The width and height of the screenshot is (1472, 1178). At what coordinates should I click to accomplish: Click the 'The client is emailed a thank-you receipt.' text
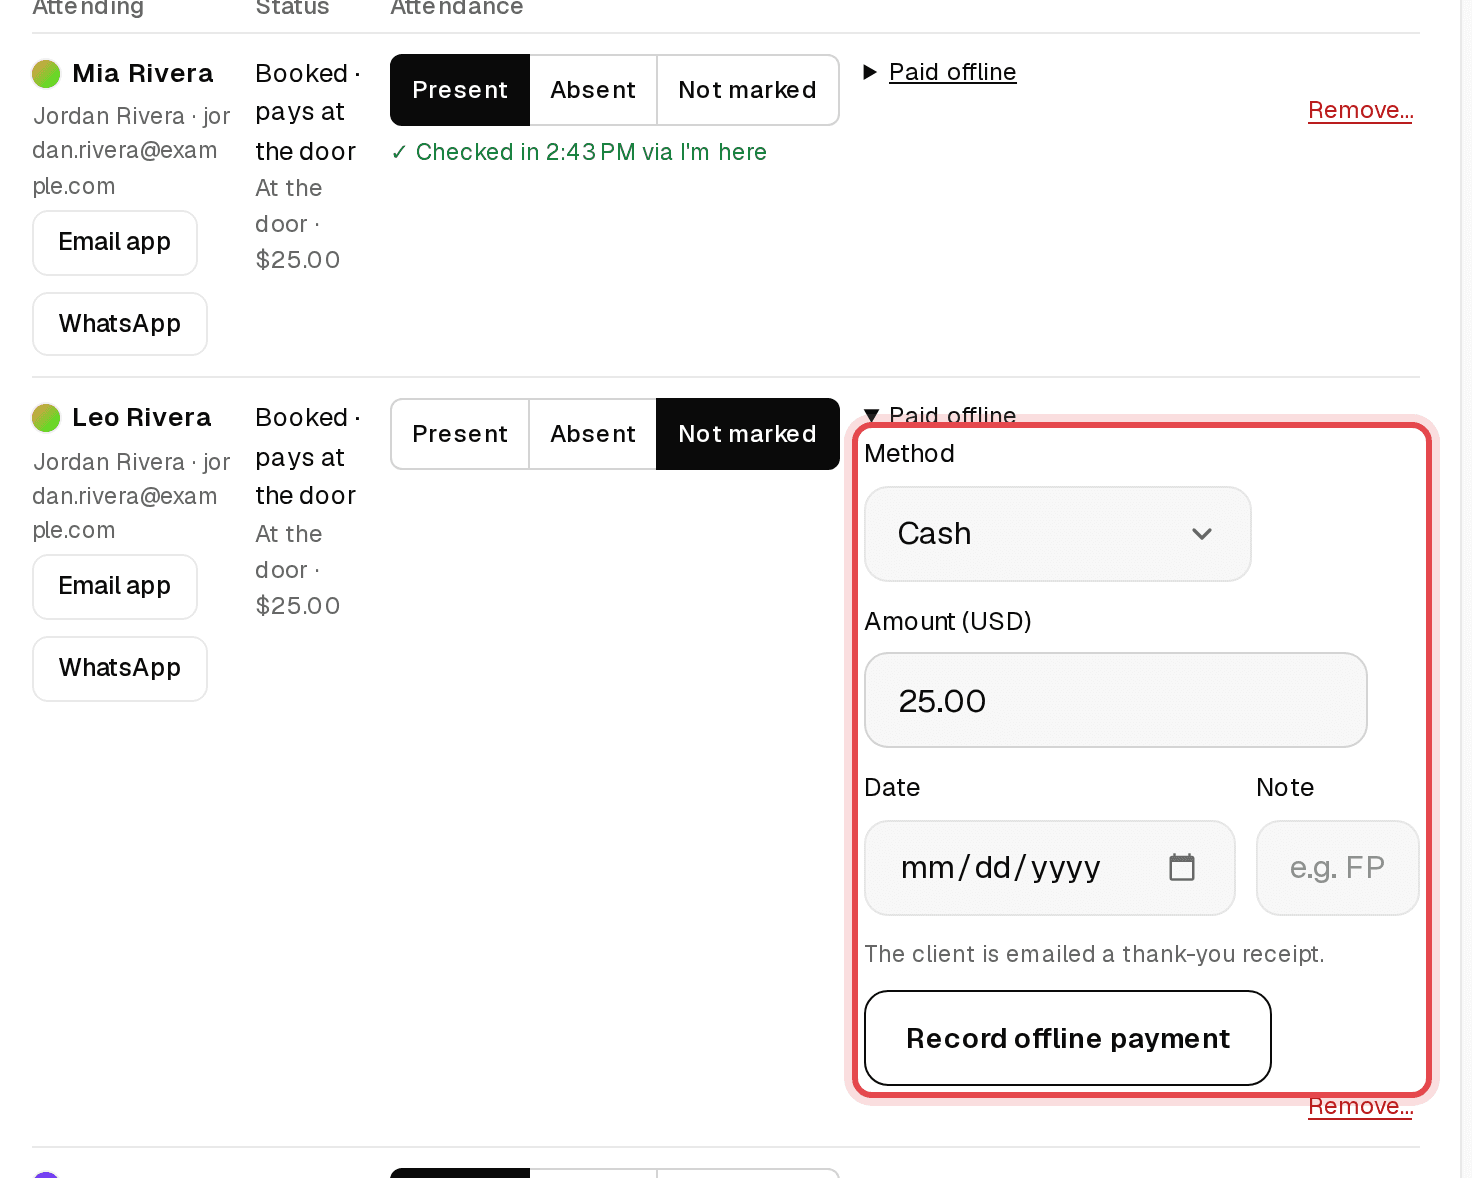tap(1094, 954)
